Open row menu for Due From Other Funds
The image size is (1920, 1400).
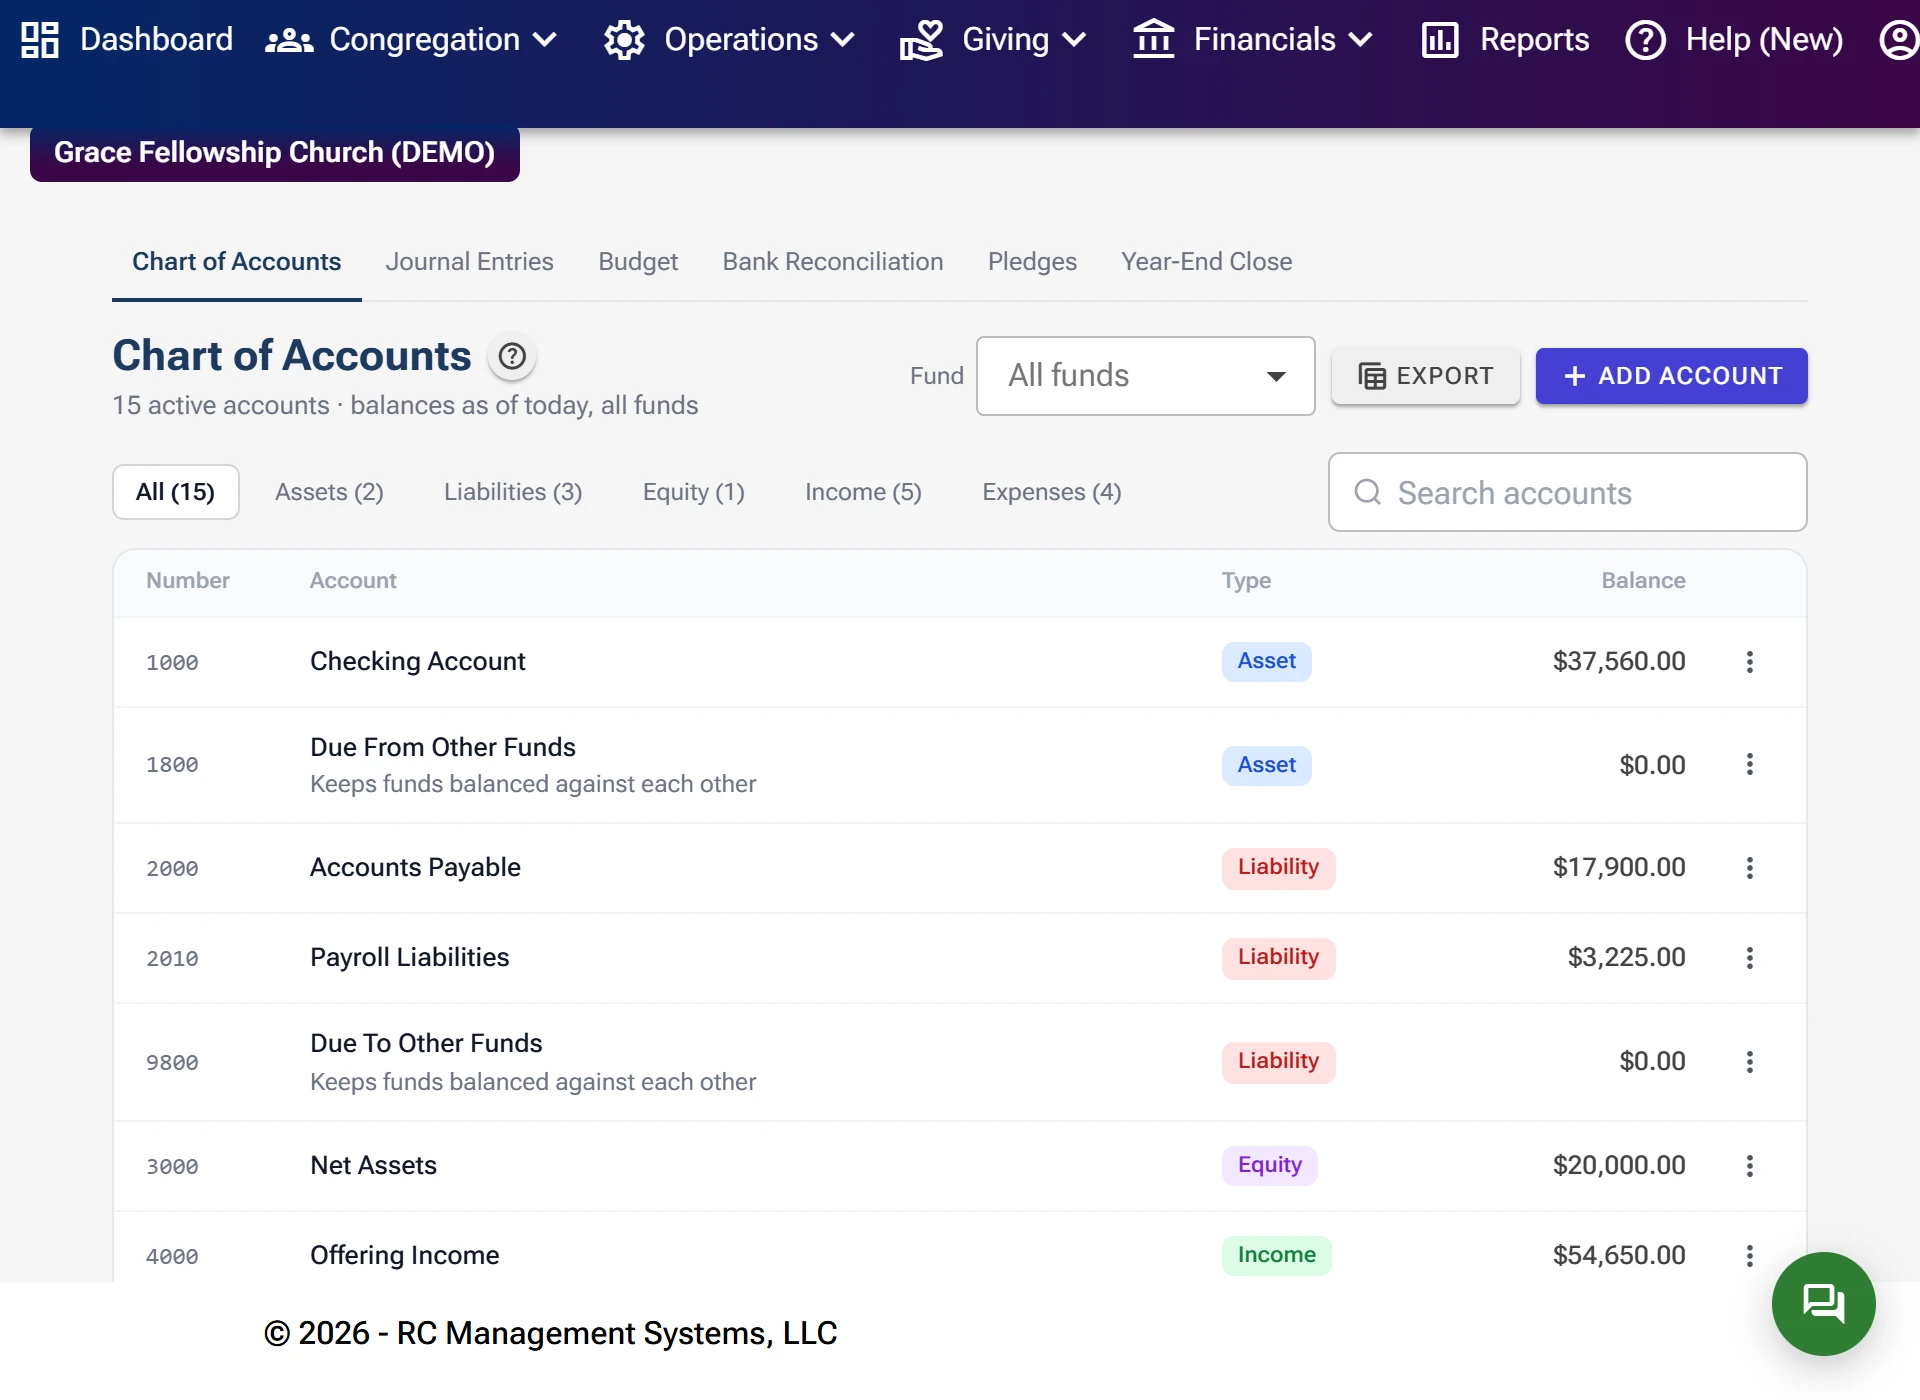coord(1749,765)
